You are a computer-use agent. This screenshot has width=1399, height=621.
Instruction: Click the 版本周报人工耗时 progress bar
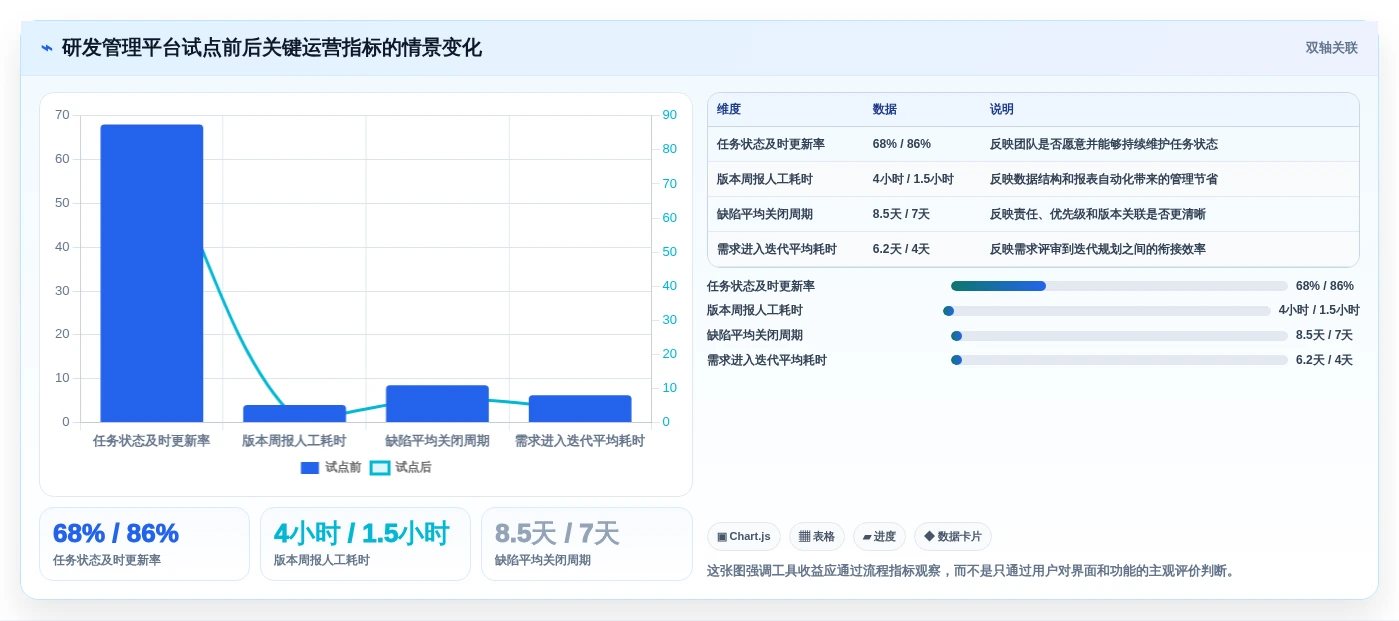[x=1107, y=311]
